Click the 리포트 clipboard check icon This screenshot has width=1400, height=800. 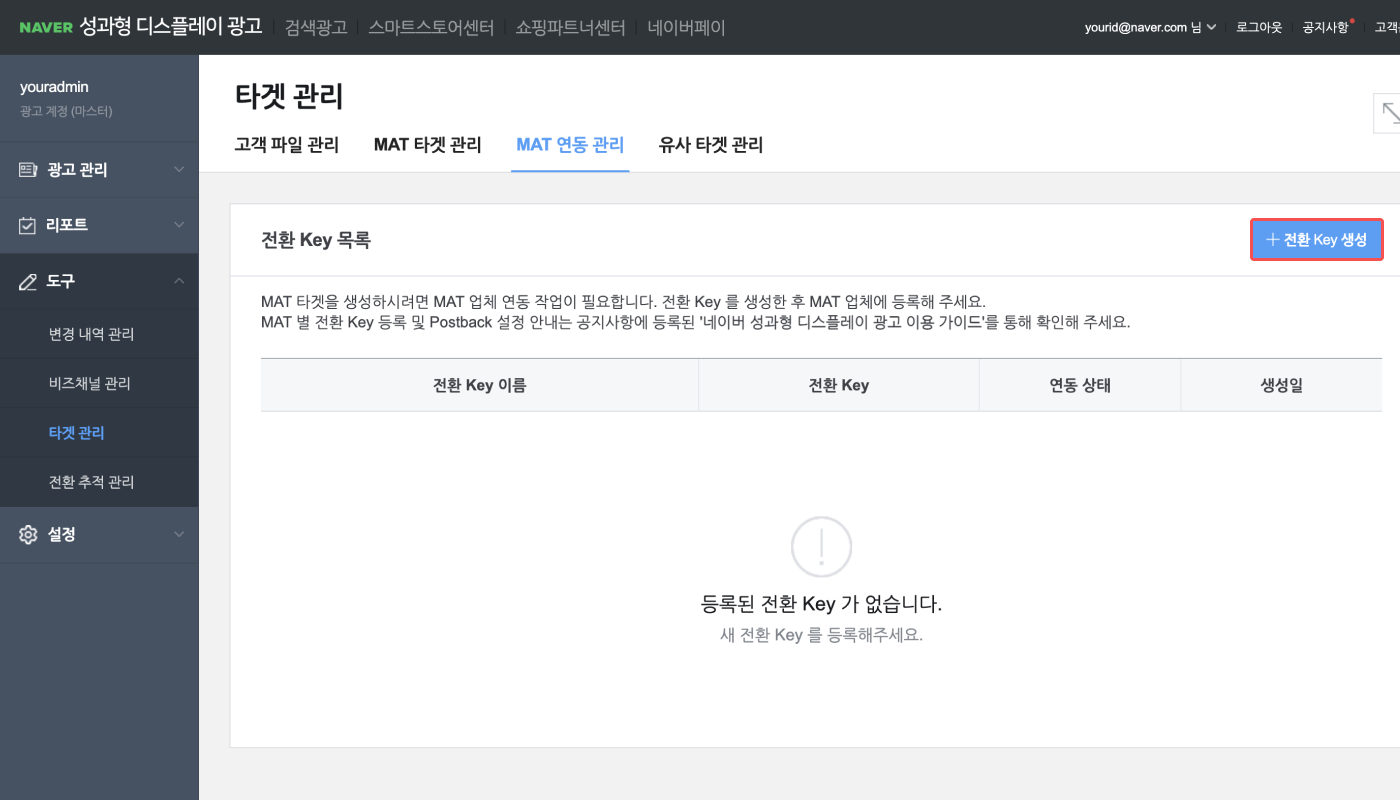point(28,225)
